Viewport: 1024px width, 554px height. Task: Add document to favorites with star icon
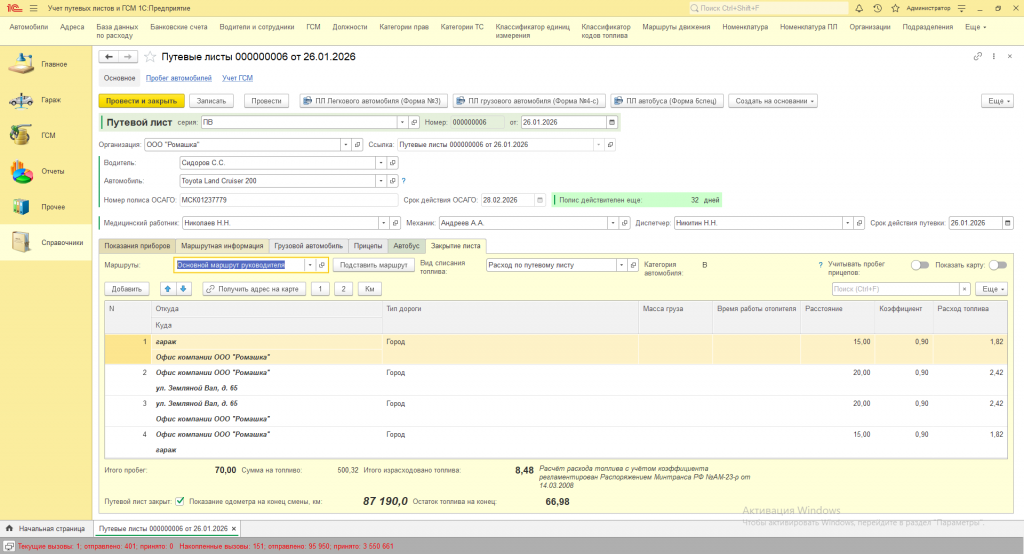pos(151,57)
